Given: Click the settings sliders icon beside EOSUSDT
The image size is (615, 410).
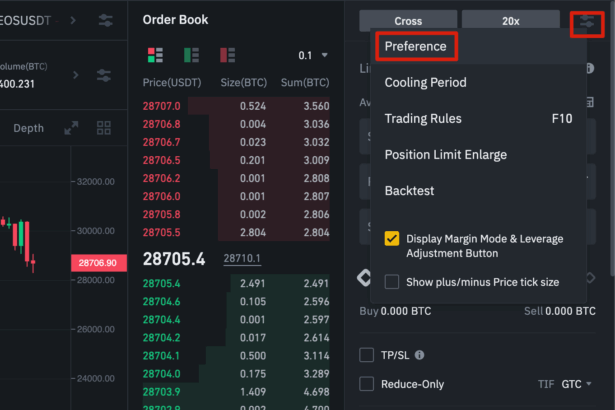Looking at the screenshot, I should [105, 20].
